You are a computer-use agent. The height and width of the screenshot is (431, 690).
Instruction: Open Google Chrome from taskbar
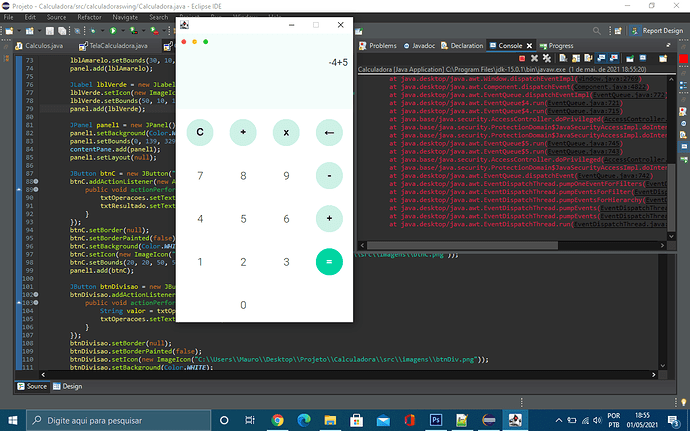coord(277,420)
